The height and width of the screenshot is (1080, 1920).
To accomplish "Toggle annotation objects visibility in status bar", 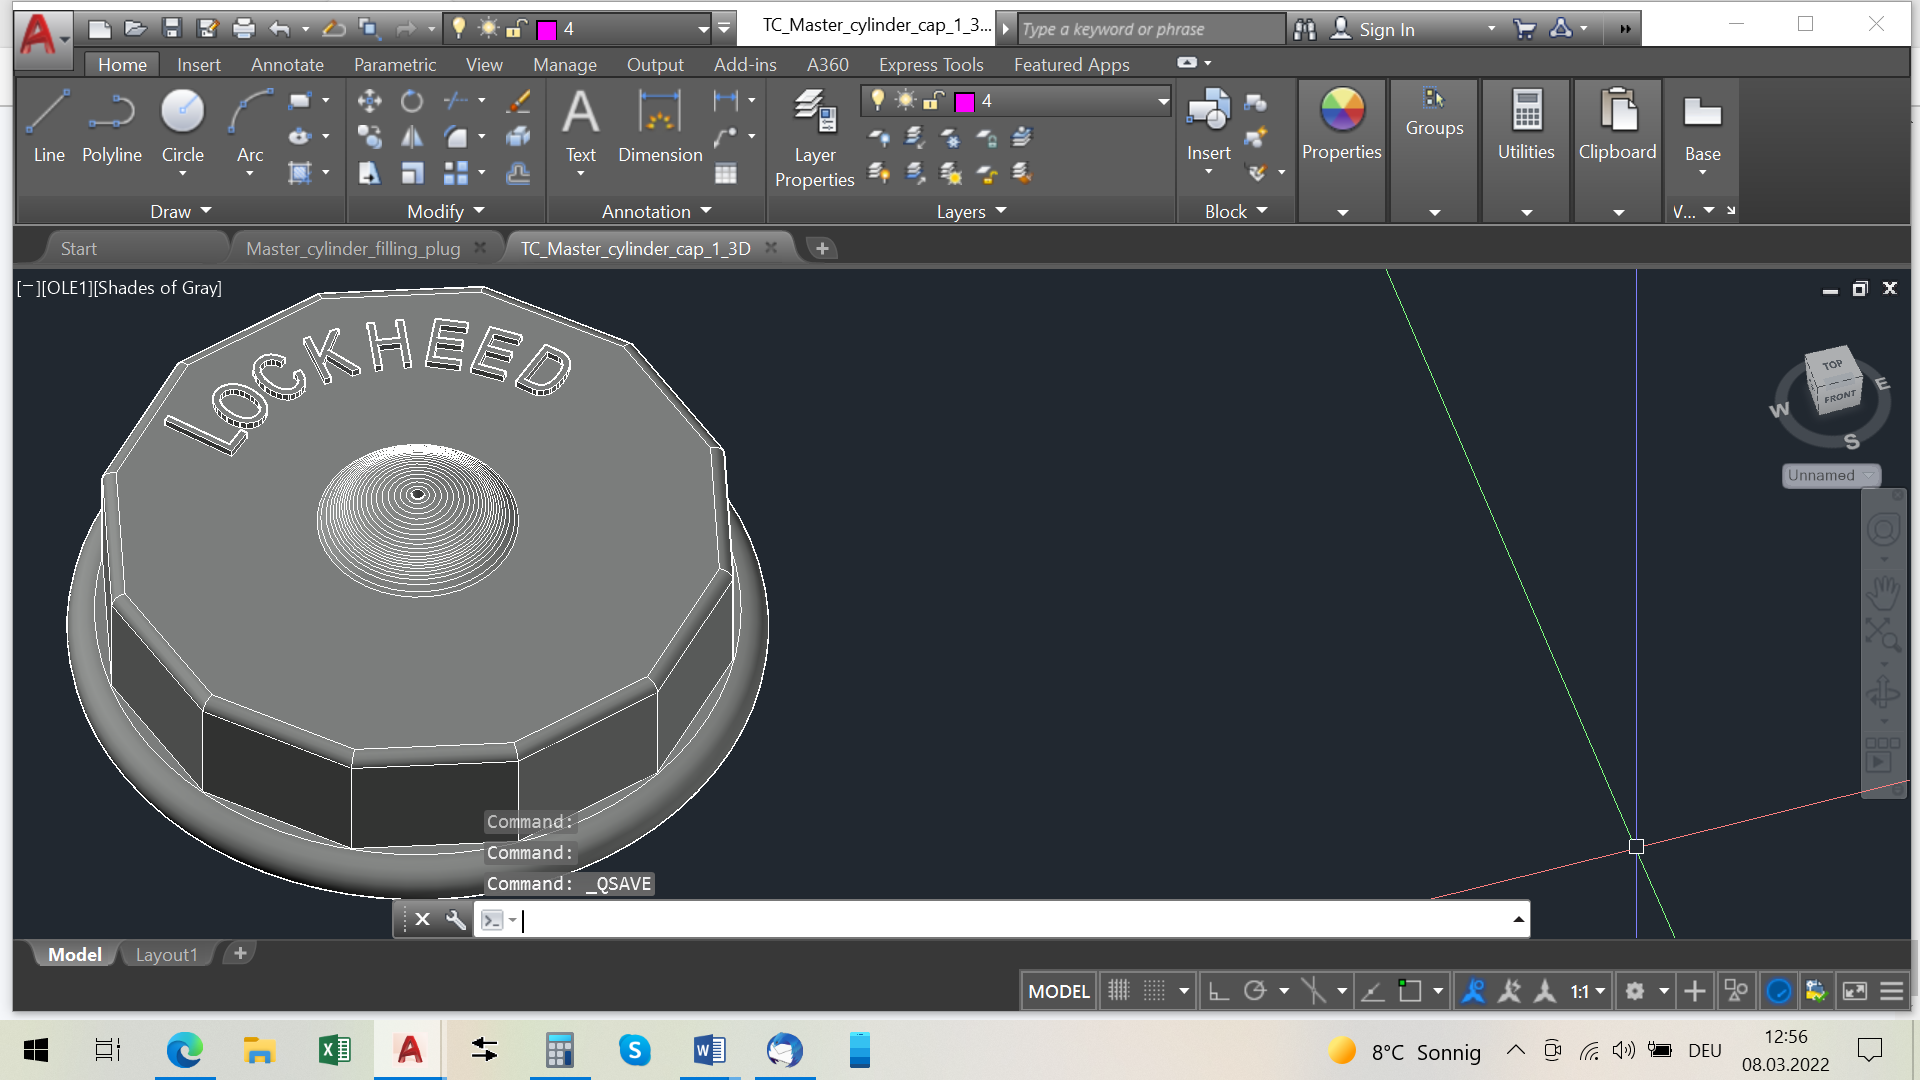I will (1473, 991).
